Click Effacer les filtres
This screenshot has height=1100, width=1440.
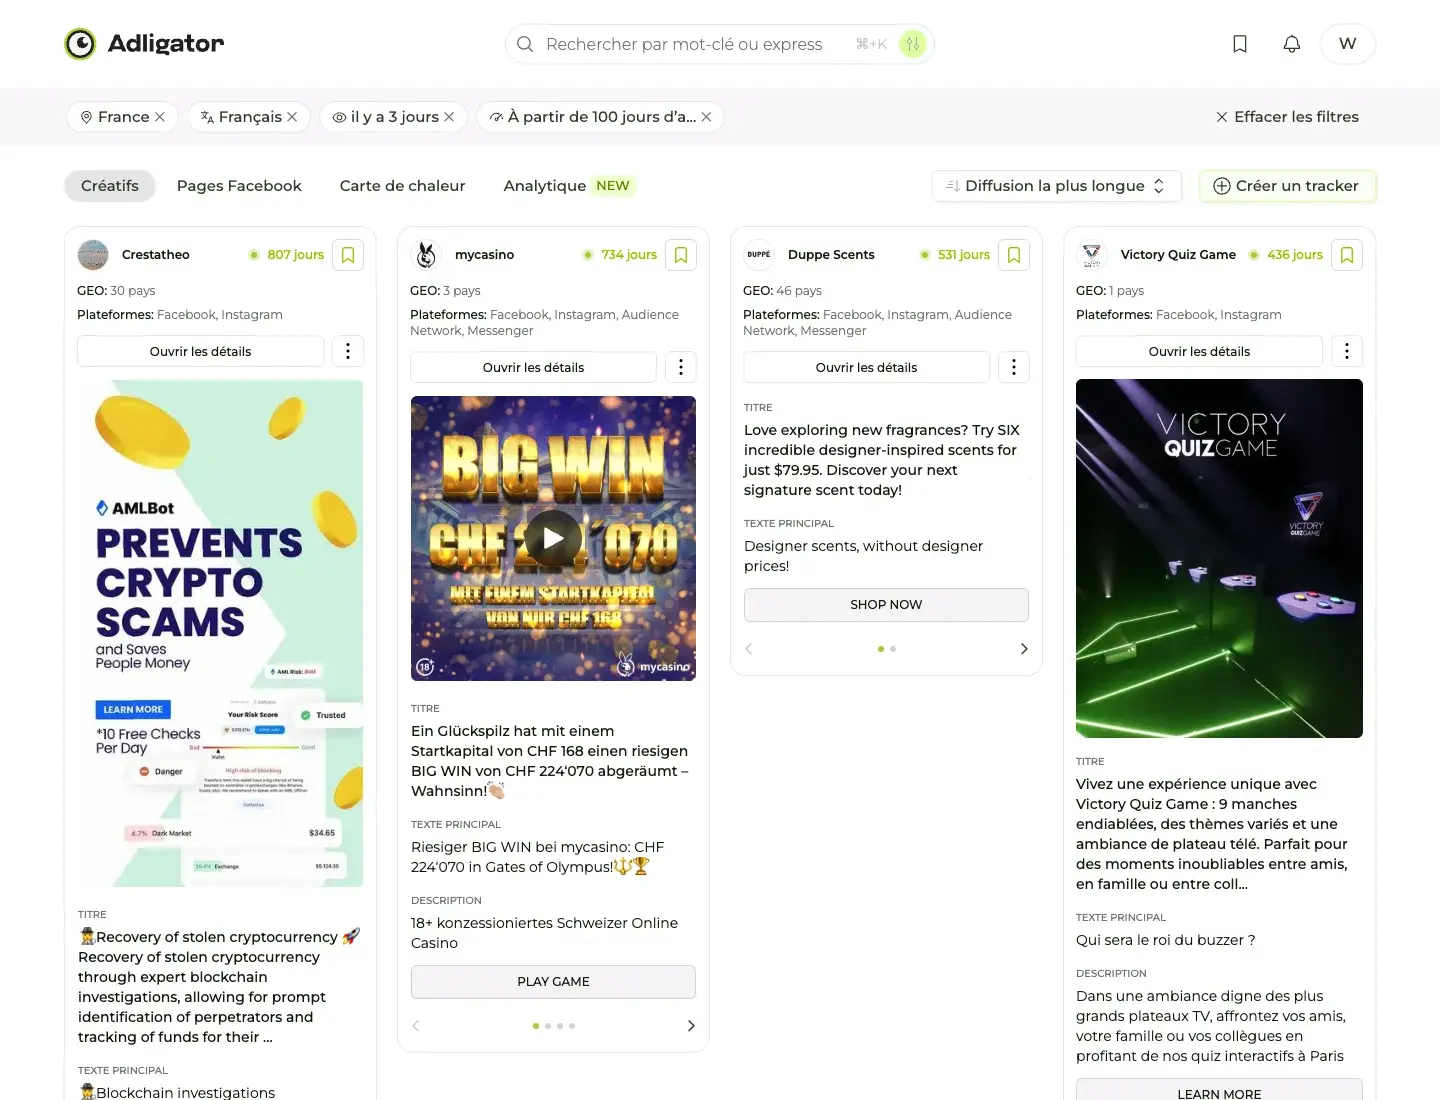pyautogui.click(x=1287, y=117)
